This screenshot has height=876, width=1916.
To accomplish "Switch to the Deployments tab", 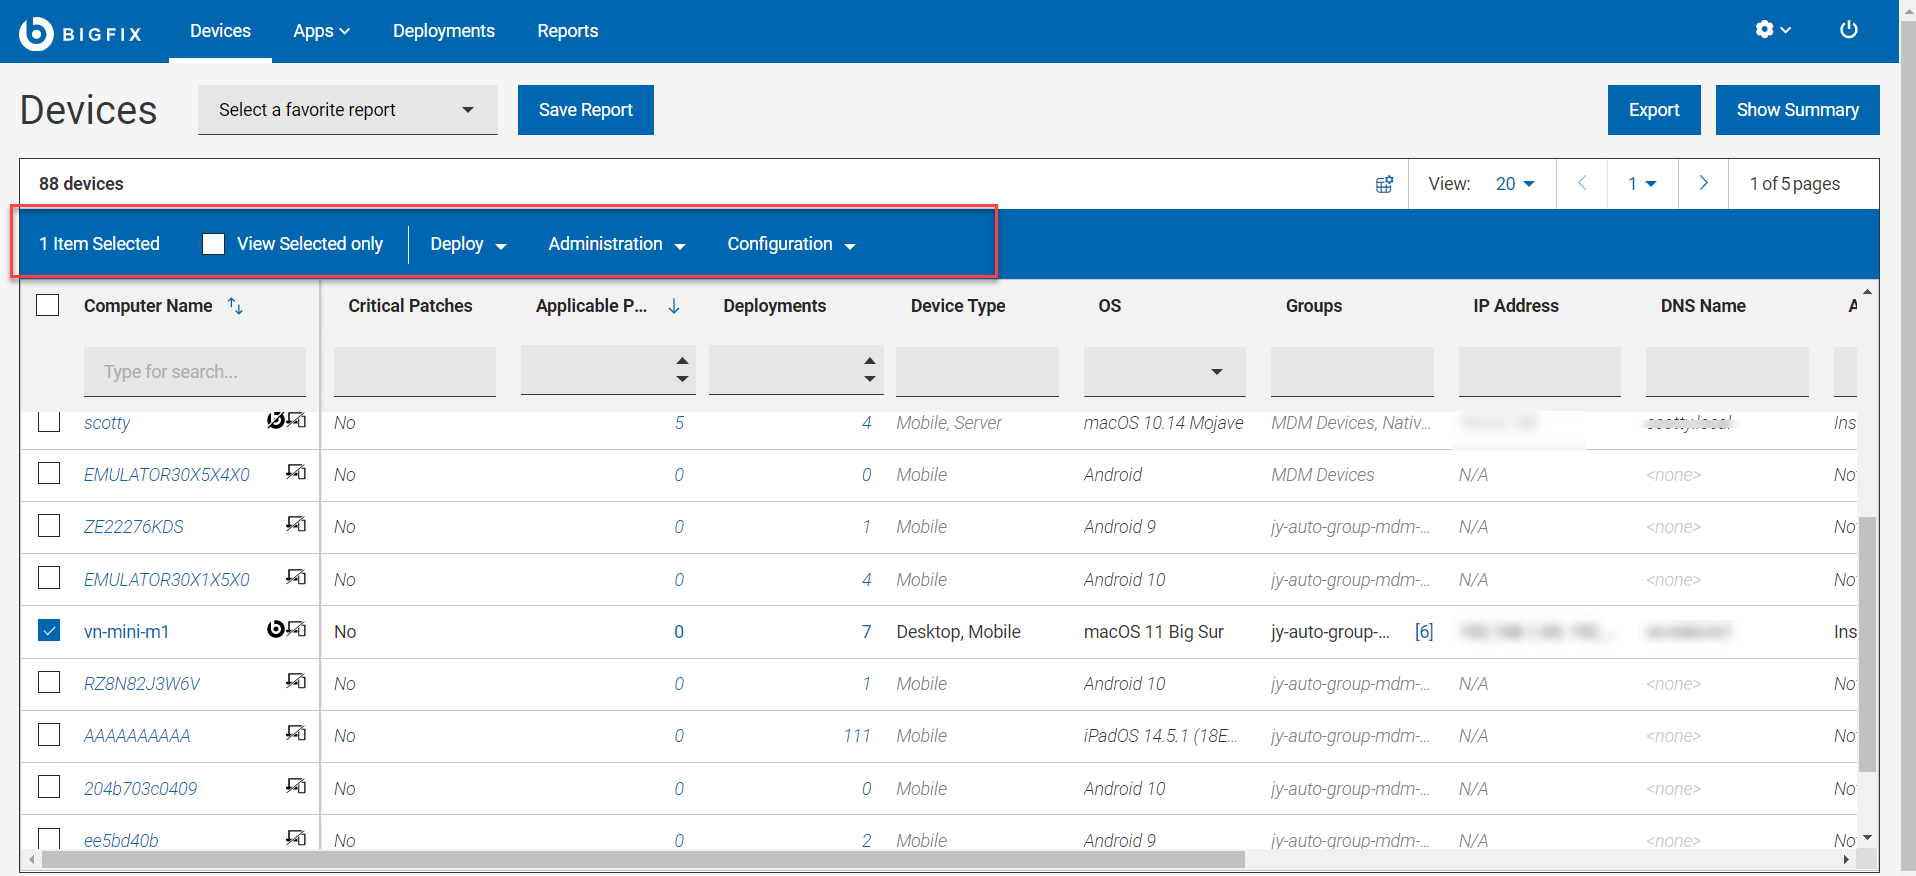I will (x=443, y=31).
